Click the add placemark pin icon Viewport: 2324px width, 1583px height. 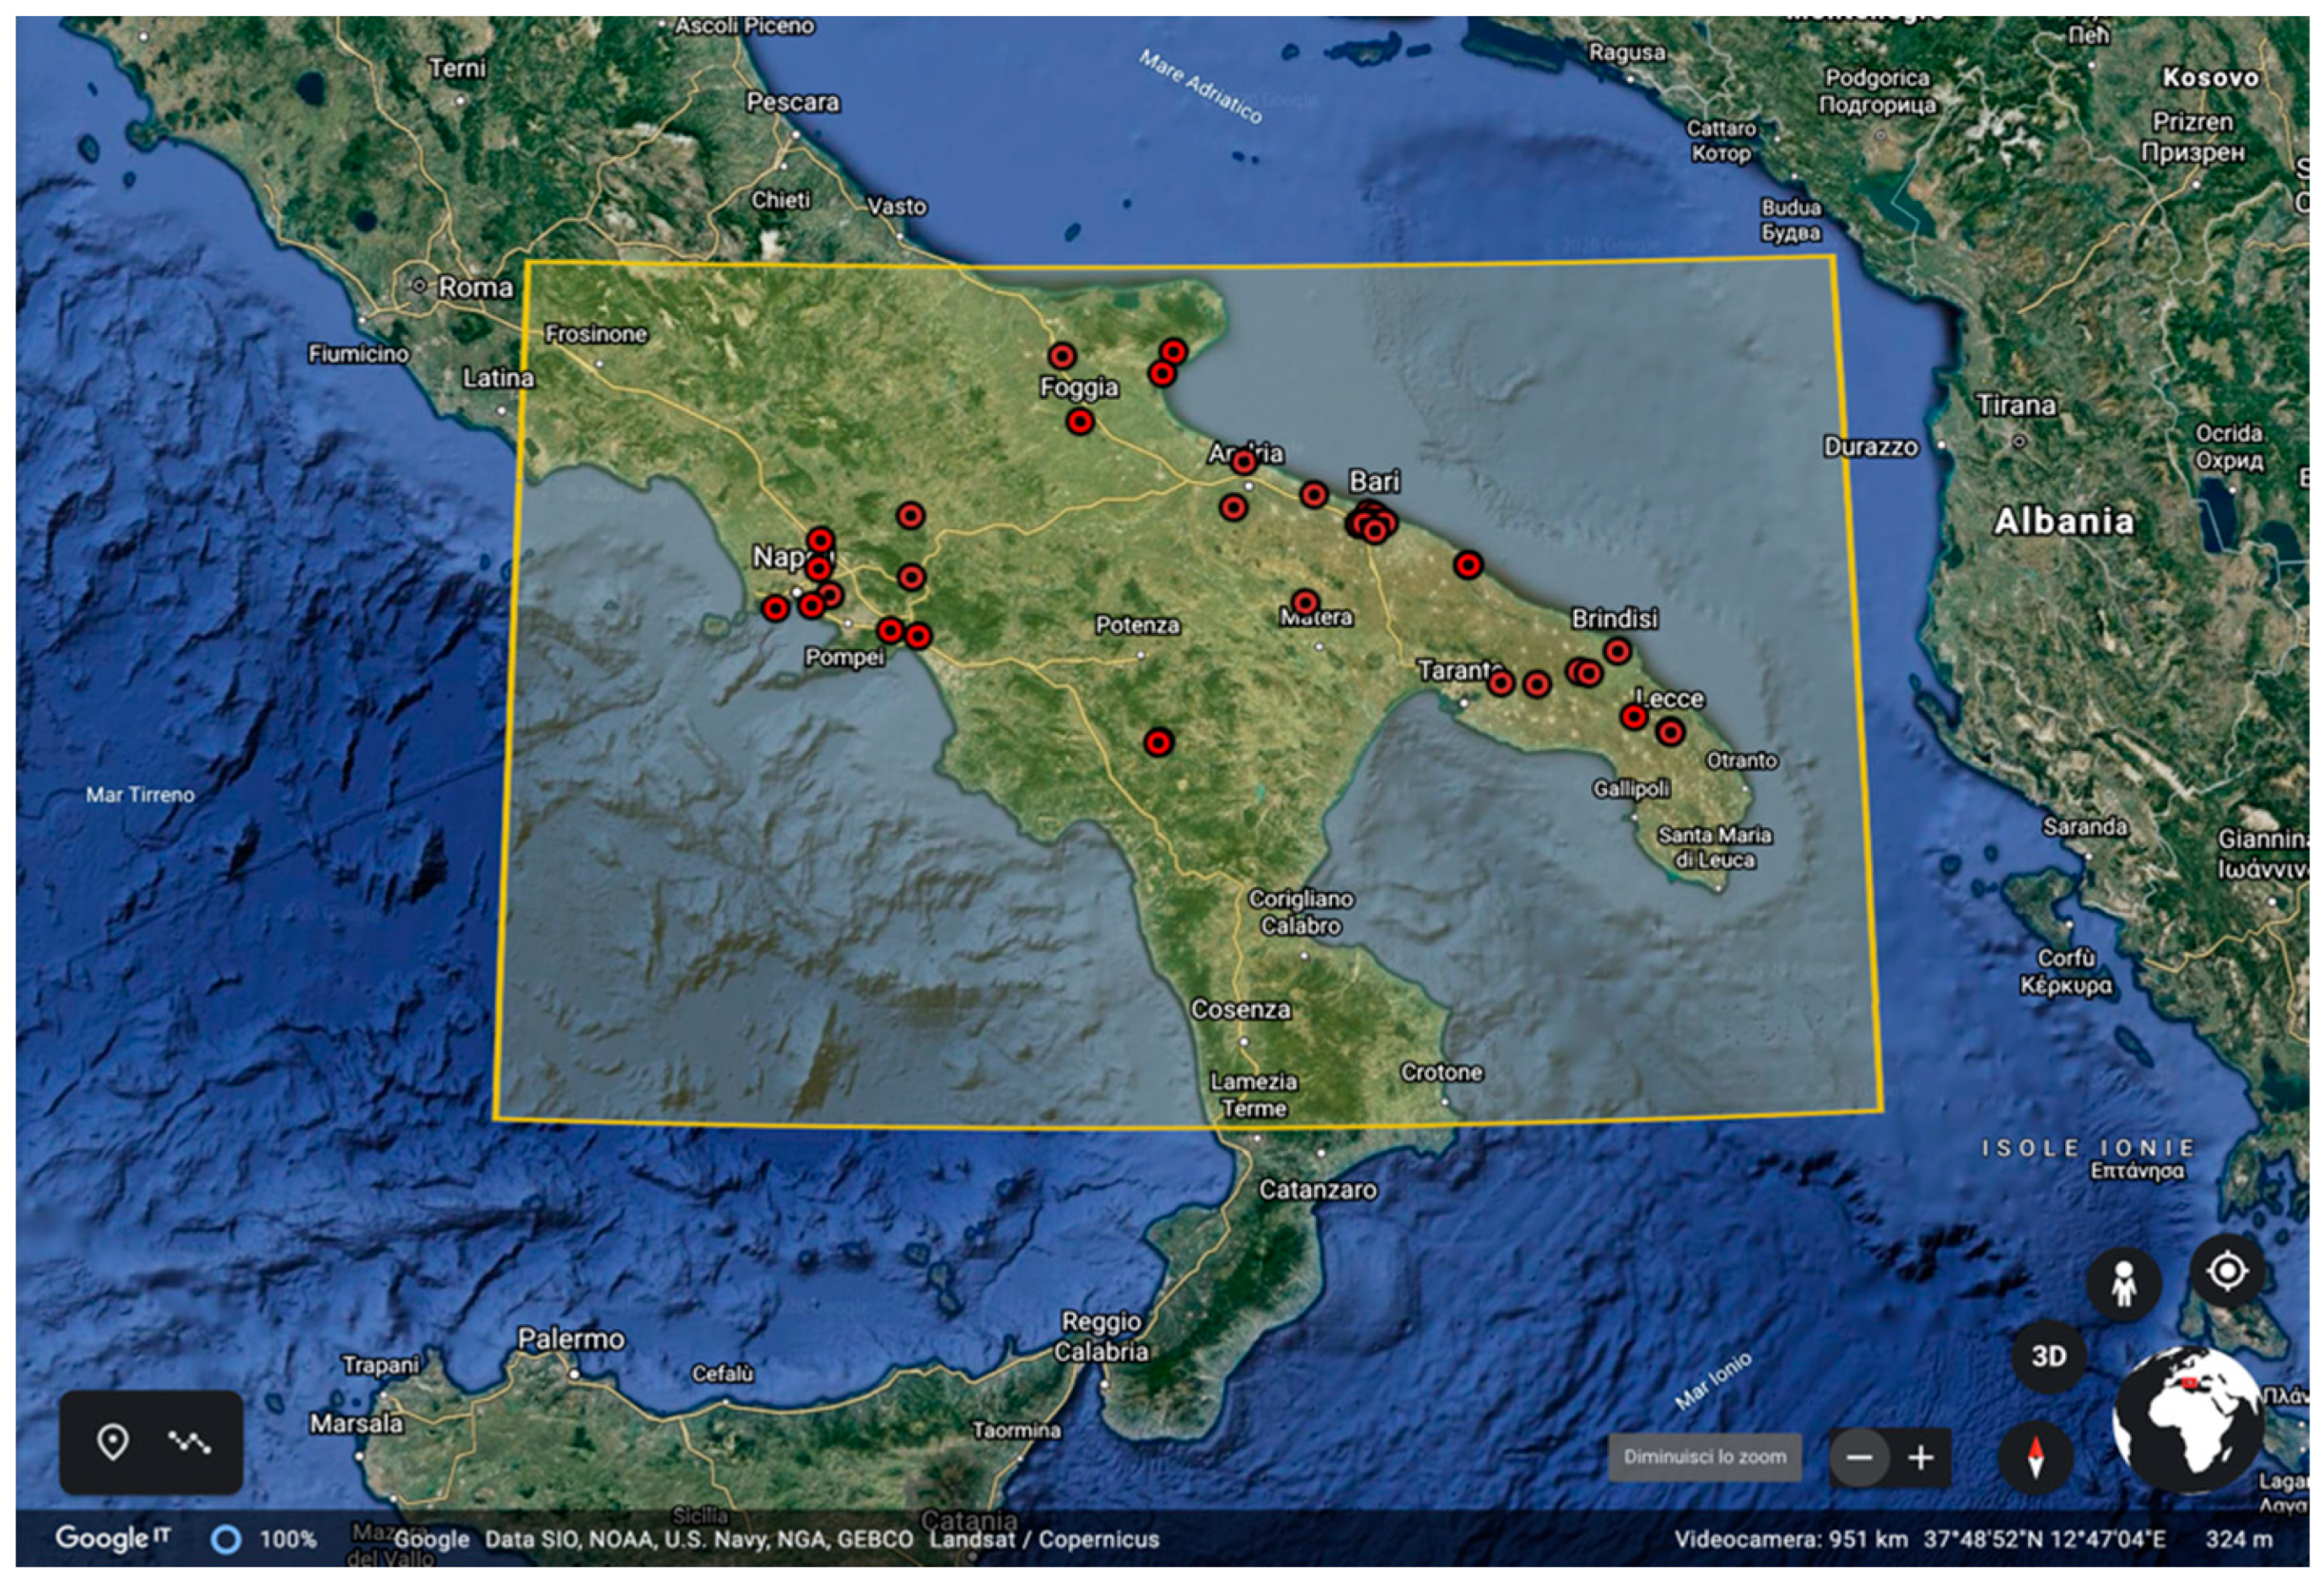(113, 1442)
